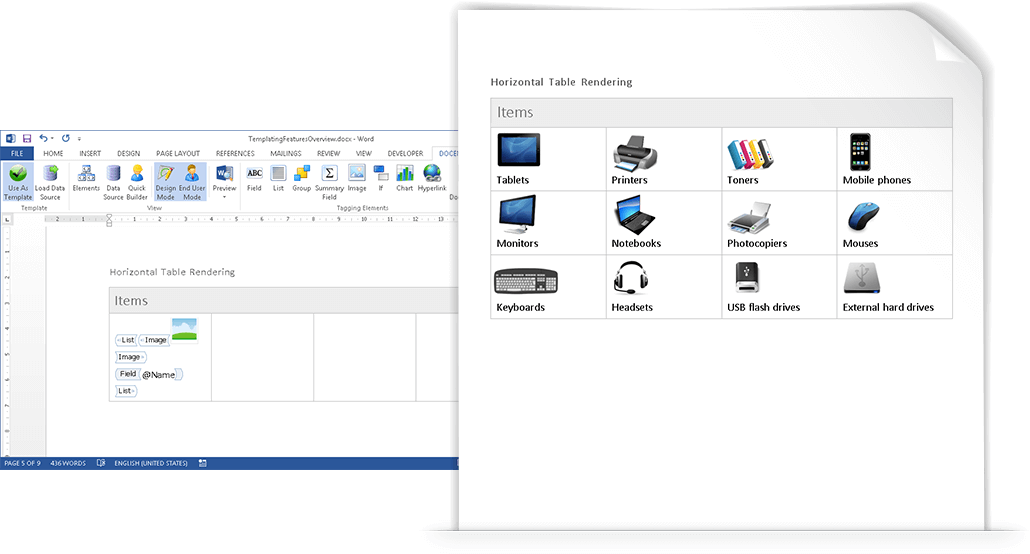Launch the Quick Builder
Screen dimensions: 1030x554
137,182
